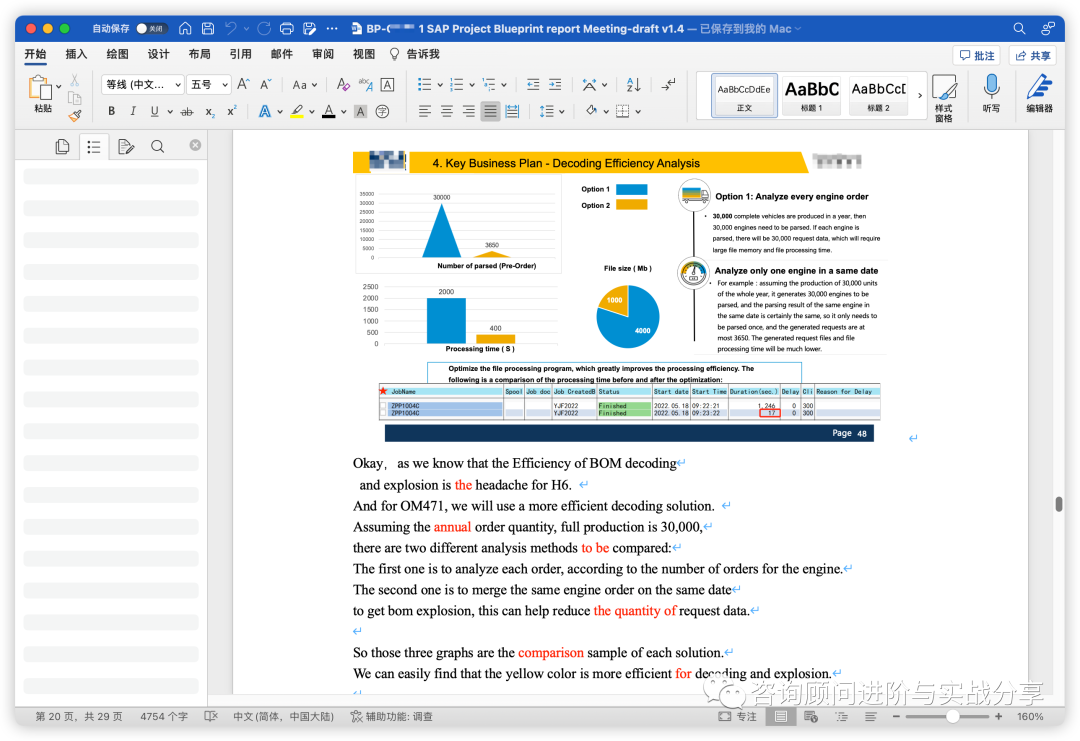This screenshot has width=1080, height=741.
Task: Expand the bullet list dropdown arrow
Action: click(x=440, y=85)
